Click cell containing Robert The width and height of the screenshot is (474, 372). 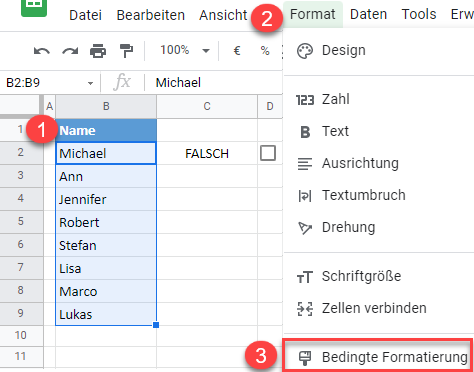point(106,222)
